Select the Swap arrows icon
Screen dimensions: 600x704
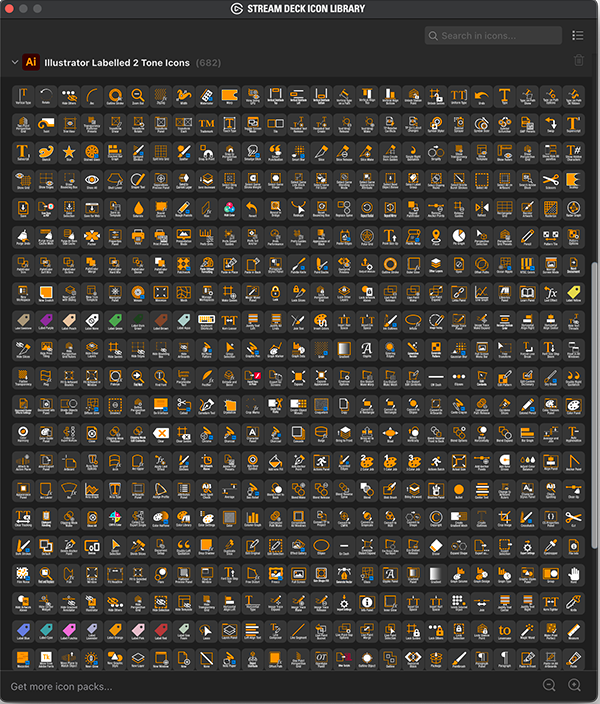tap(550, 124)
